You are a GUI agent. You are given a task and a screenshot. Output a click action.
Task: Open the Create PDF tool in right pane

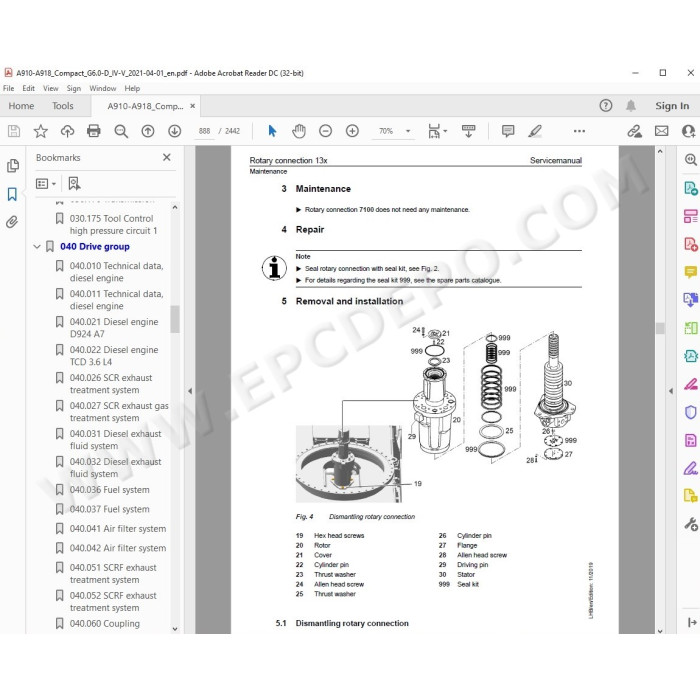(x=691, y=244)
